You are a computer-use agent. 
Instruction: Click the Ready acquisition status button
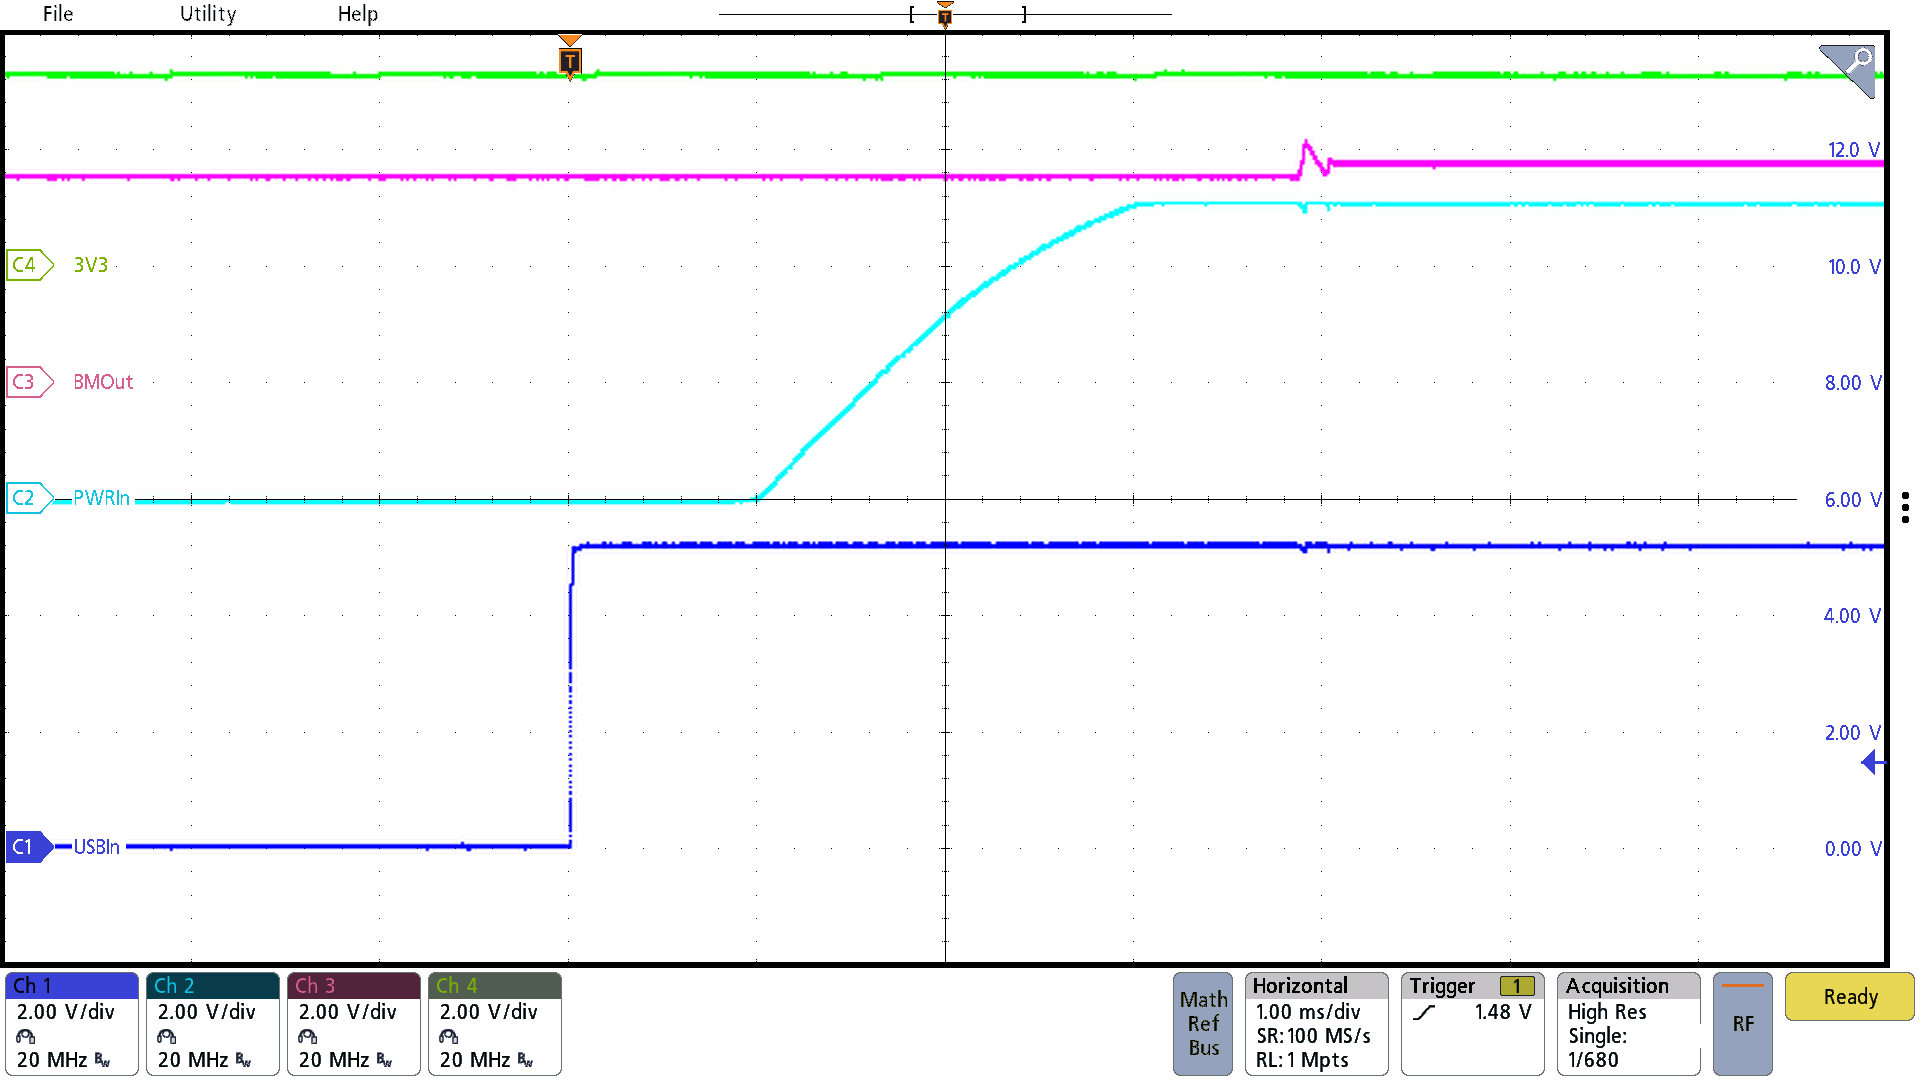pyautogui.click(x=1848, y=996)
